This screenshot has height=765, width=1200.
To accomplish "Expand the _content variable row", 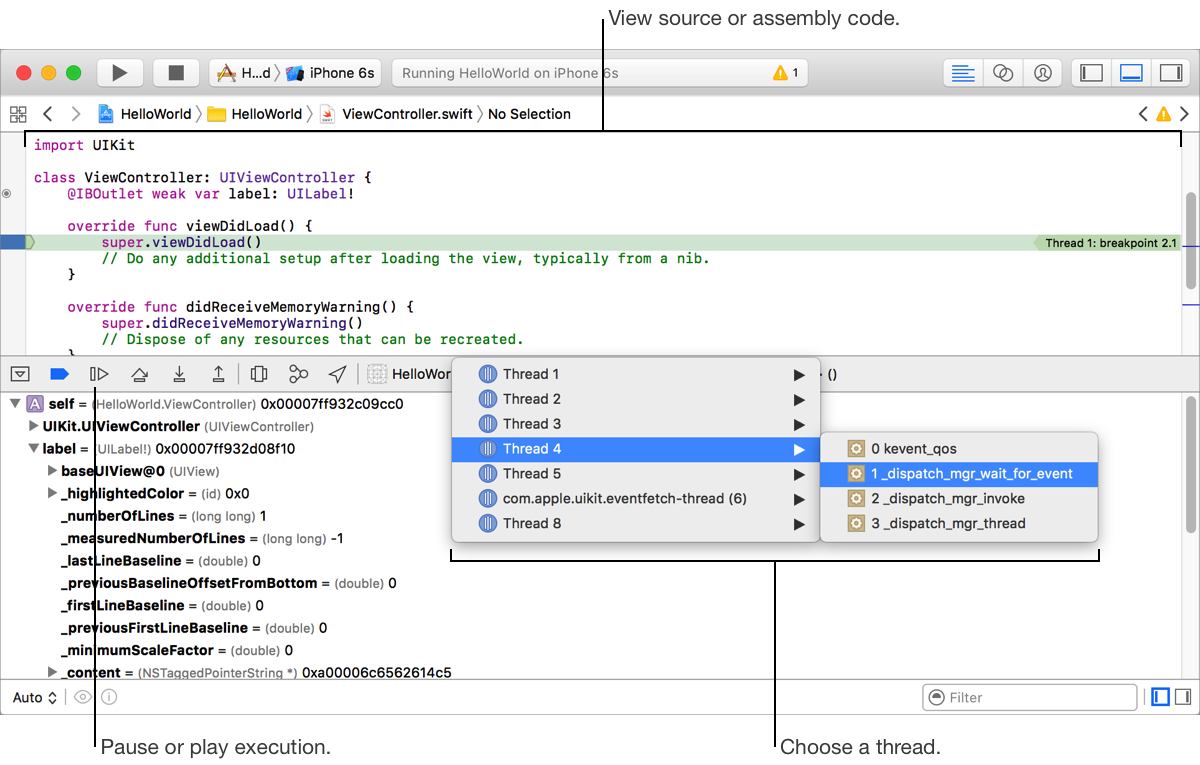I will [53, 673].
